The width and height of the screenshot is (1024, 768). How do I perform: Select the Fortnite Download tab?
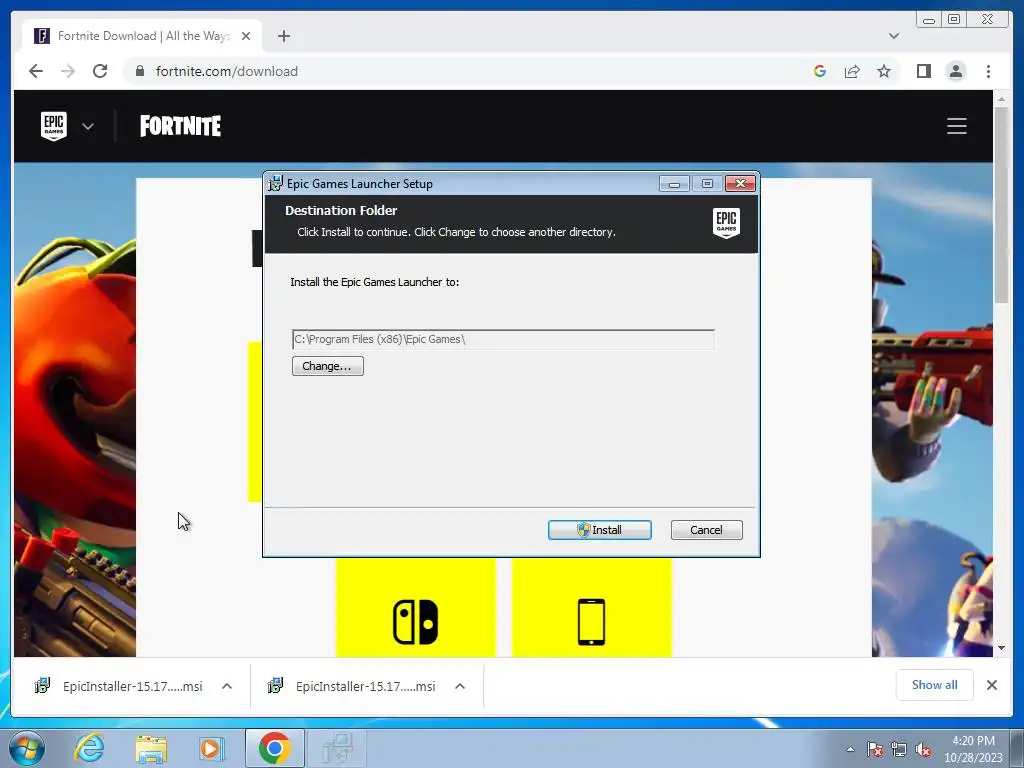(142, 36)
